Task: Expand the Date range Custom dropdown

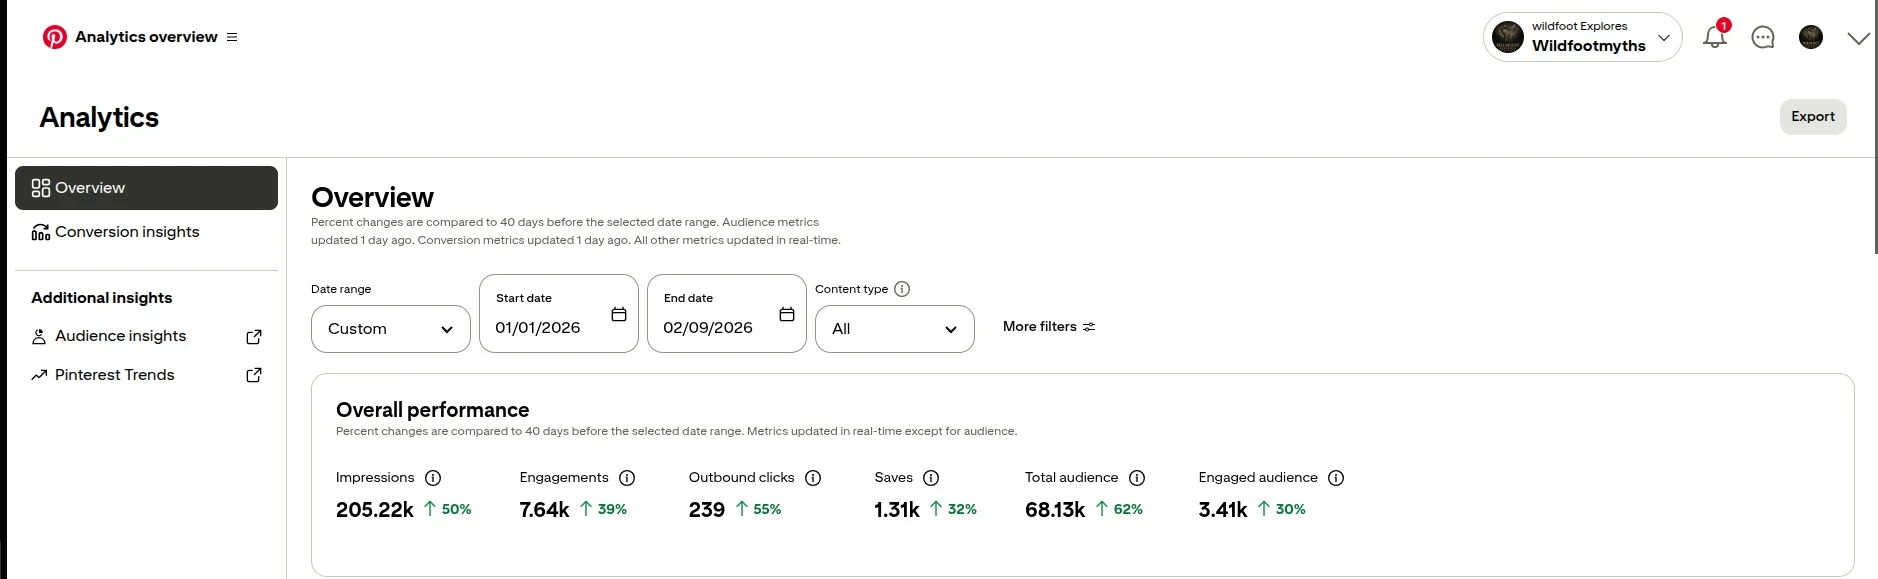Action: point(391,329)
